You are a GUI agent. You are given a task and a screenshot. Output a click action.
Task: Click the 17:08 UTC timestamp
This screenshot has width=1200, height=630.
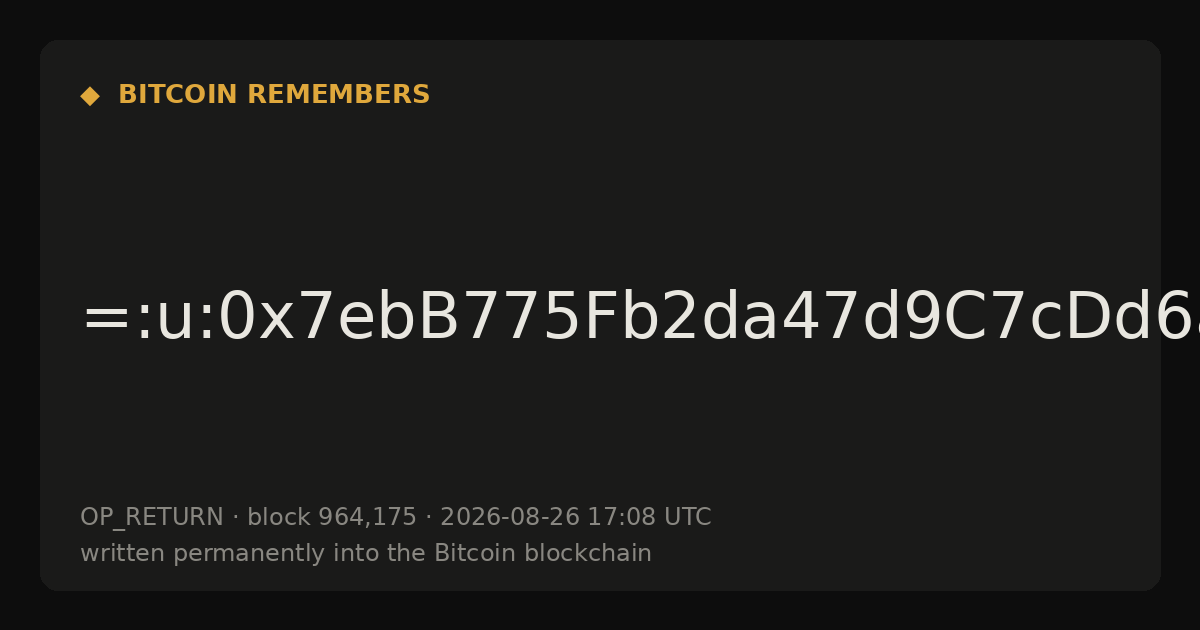[649, 518]
